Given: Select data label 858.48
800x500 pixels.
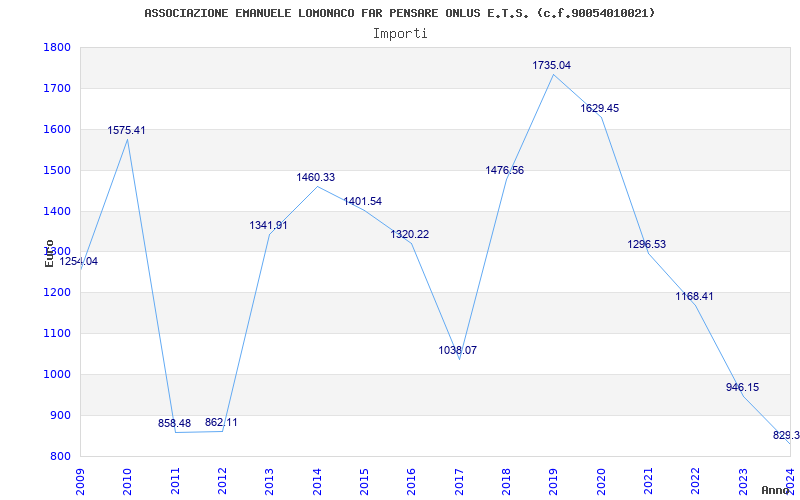Looking at the screenshot, I should (x=174, y=423).
